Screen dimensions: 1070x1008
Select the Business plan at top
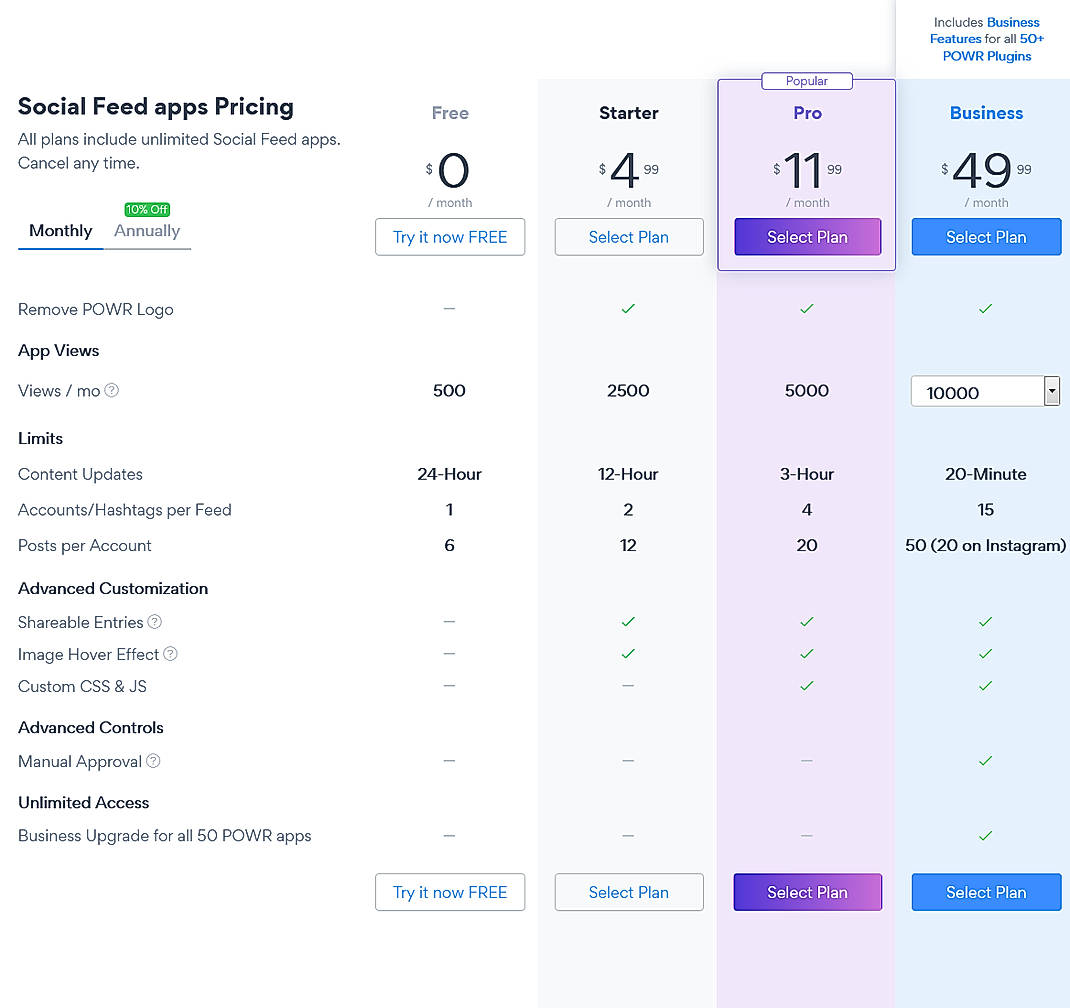click(x=986, y=237)
